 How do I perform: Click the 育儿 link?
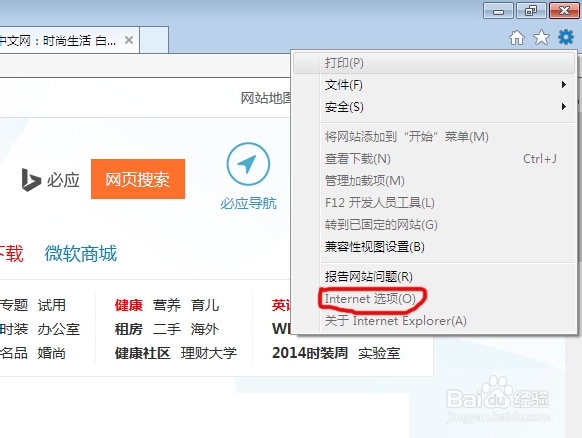coord(205,305)
